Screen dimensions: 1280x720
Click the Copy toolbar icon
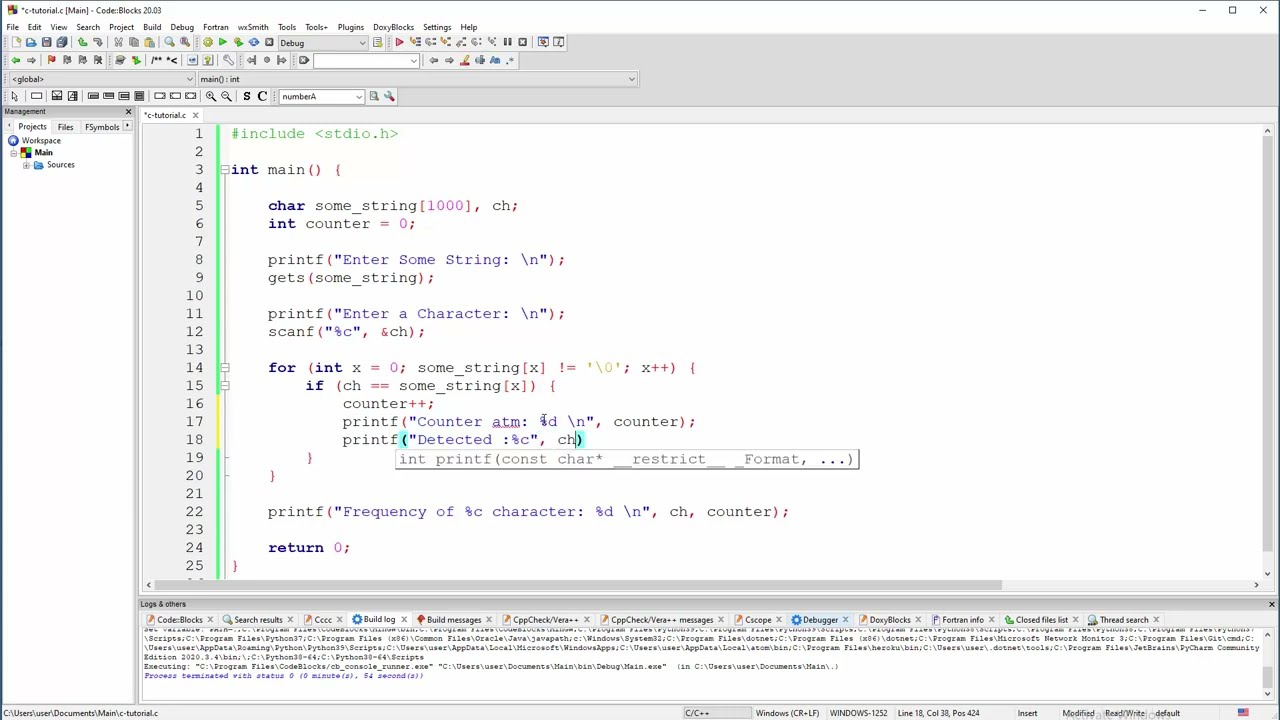click(134, 42)
